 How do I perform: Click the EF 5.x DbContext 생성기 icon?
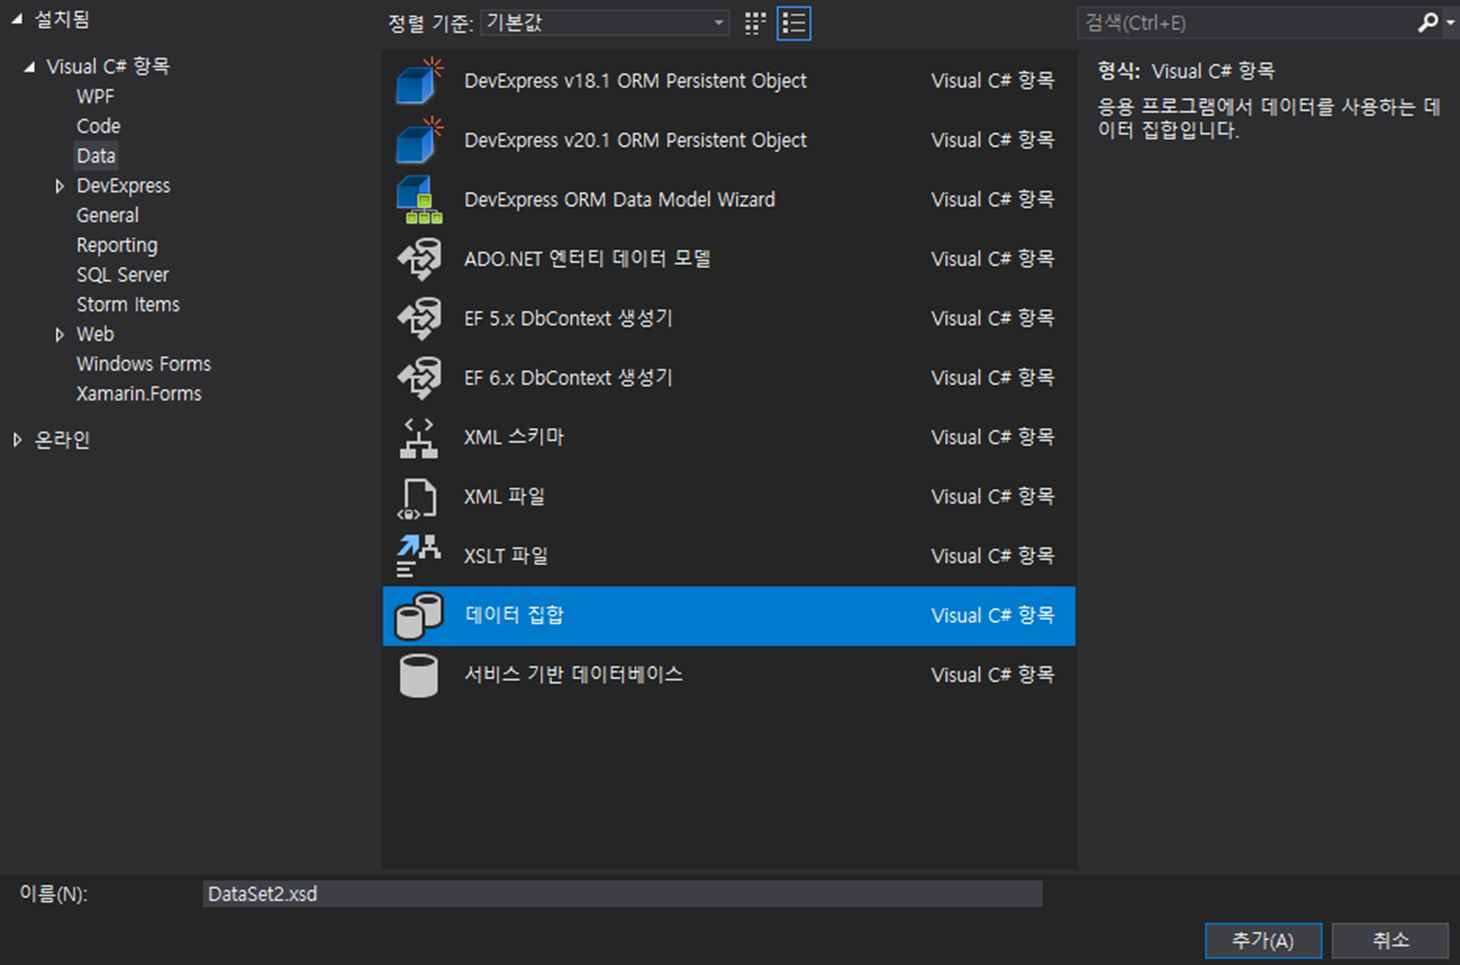pos(419,318)
